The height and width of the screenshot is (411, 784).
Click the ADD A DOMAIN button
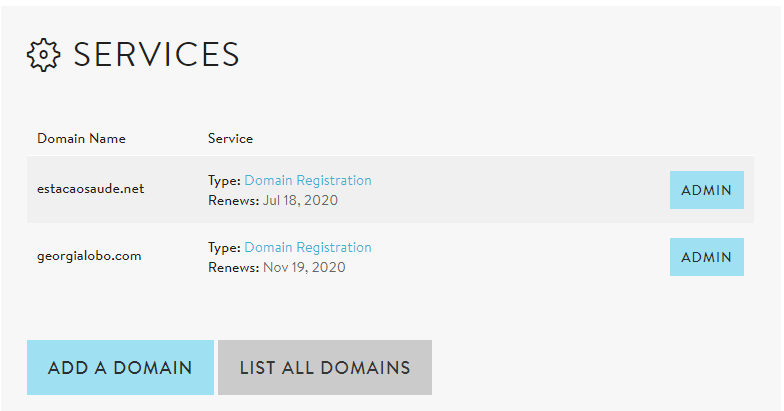(120, 367)
